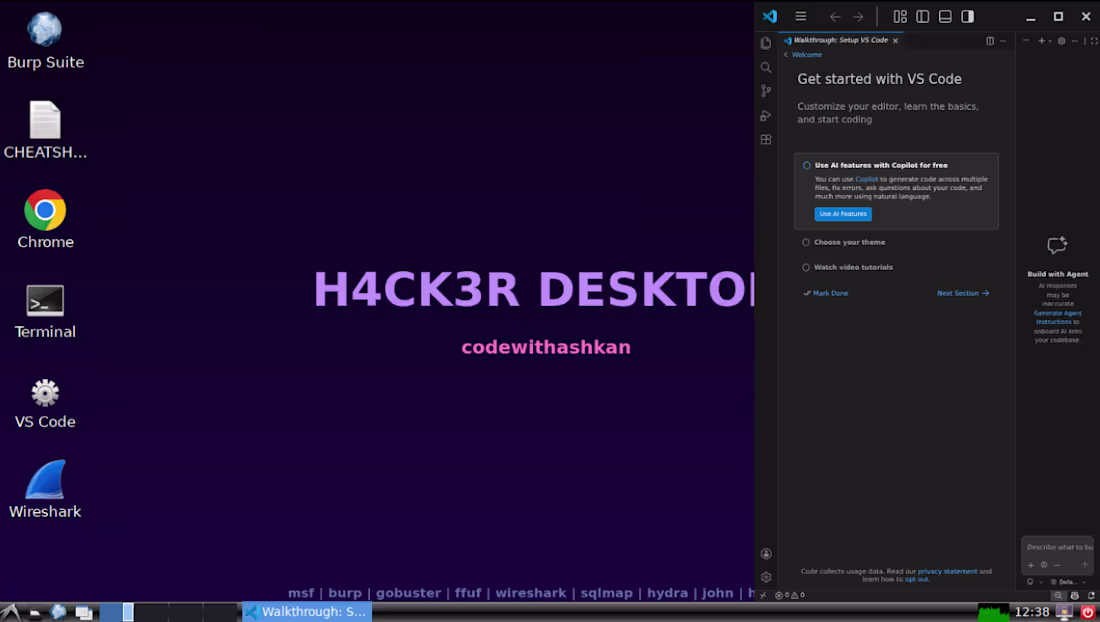
Task: Go to Next Section
Action: (963, 293)
